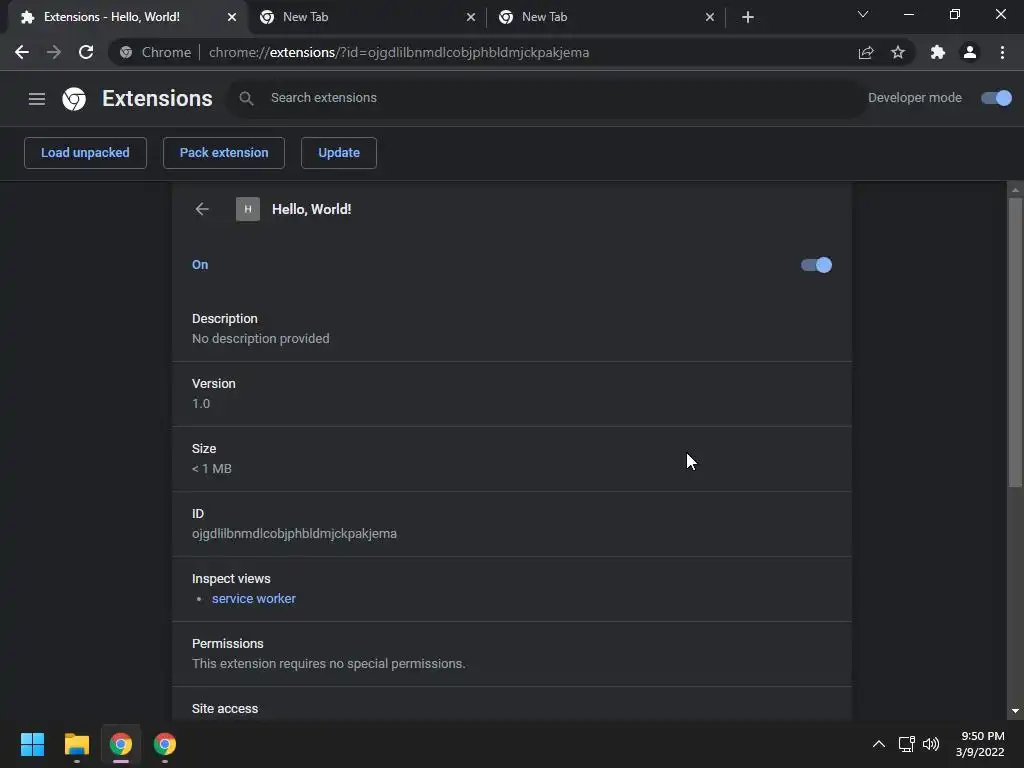Click the volume speaker icon
Viewport: 1024px width, 768px height.
coord(931,744)
